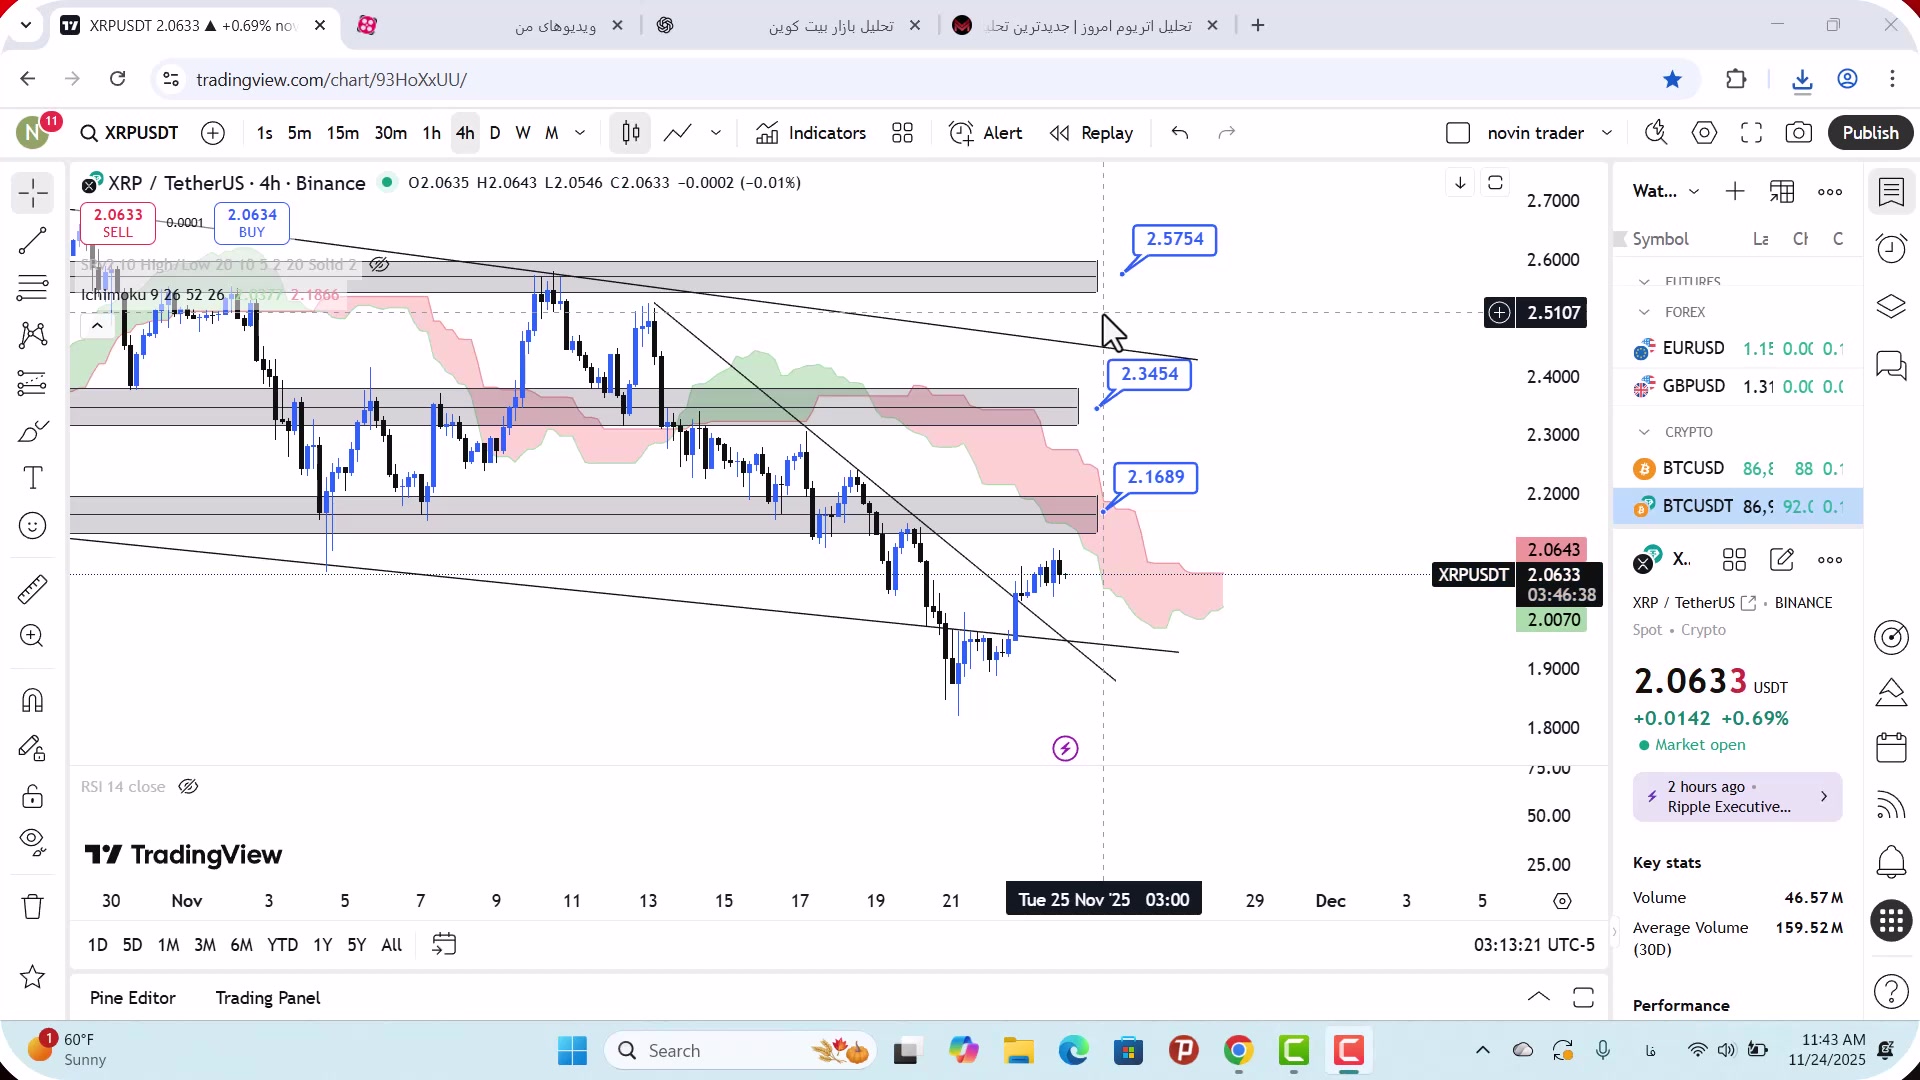Open XRPUSDT symbol search
The image size is (1920, 1080).
pos(130,133)
